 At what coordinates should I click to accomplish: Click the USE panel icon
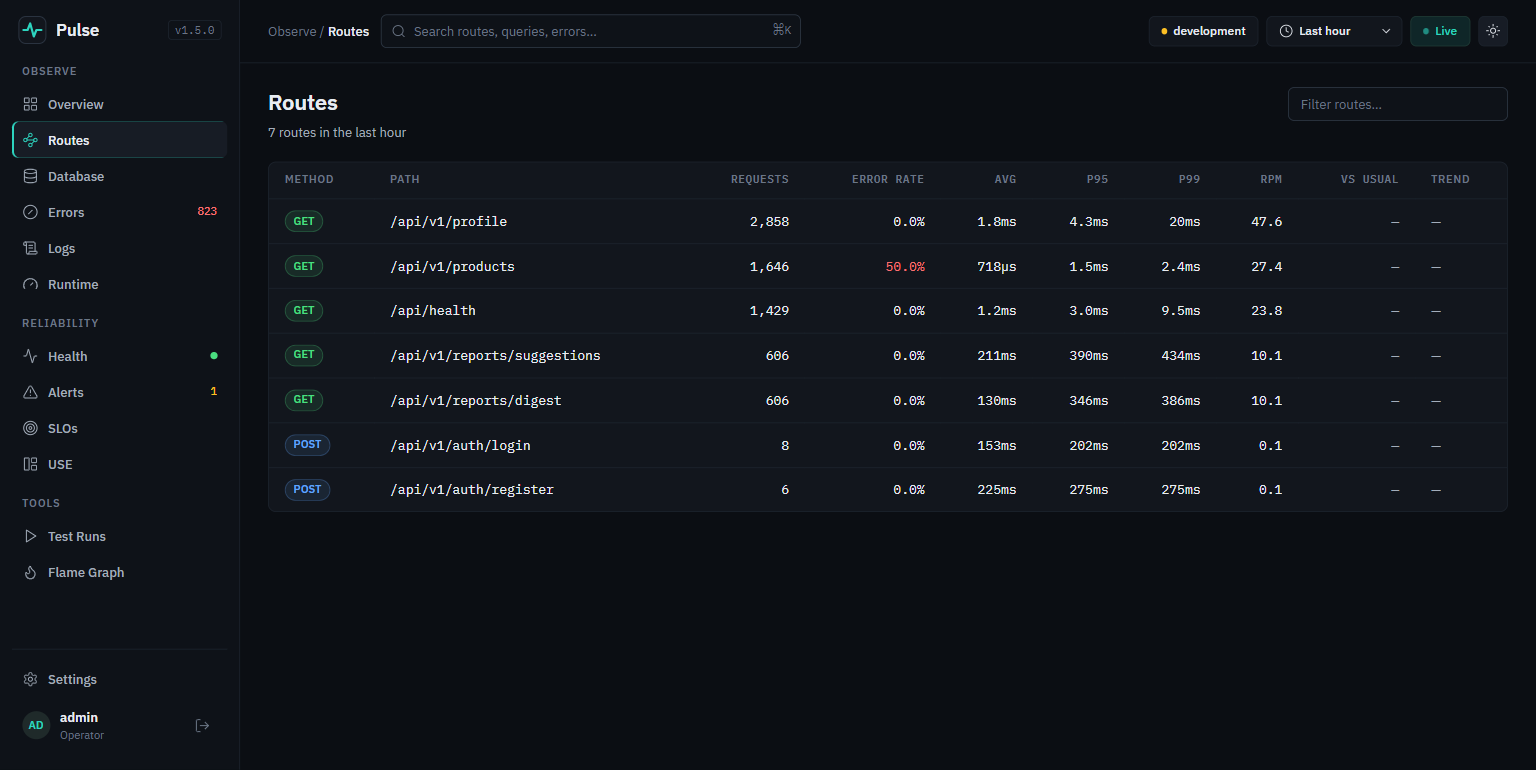(30, 464)
